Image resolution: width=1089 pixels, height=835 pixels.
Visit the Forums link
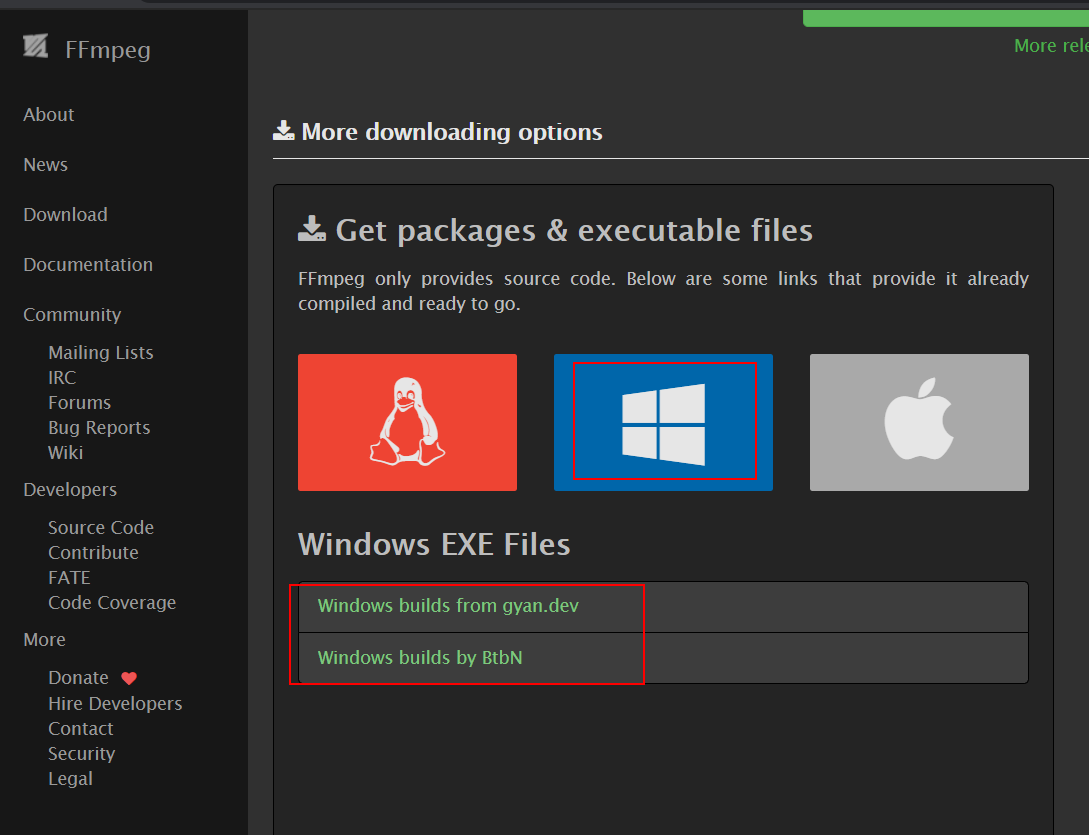tap(80, 403)
